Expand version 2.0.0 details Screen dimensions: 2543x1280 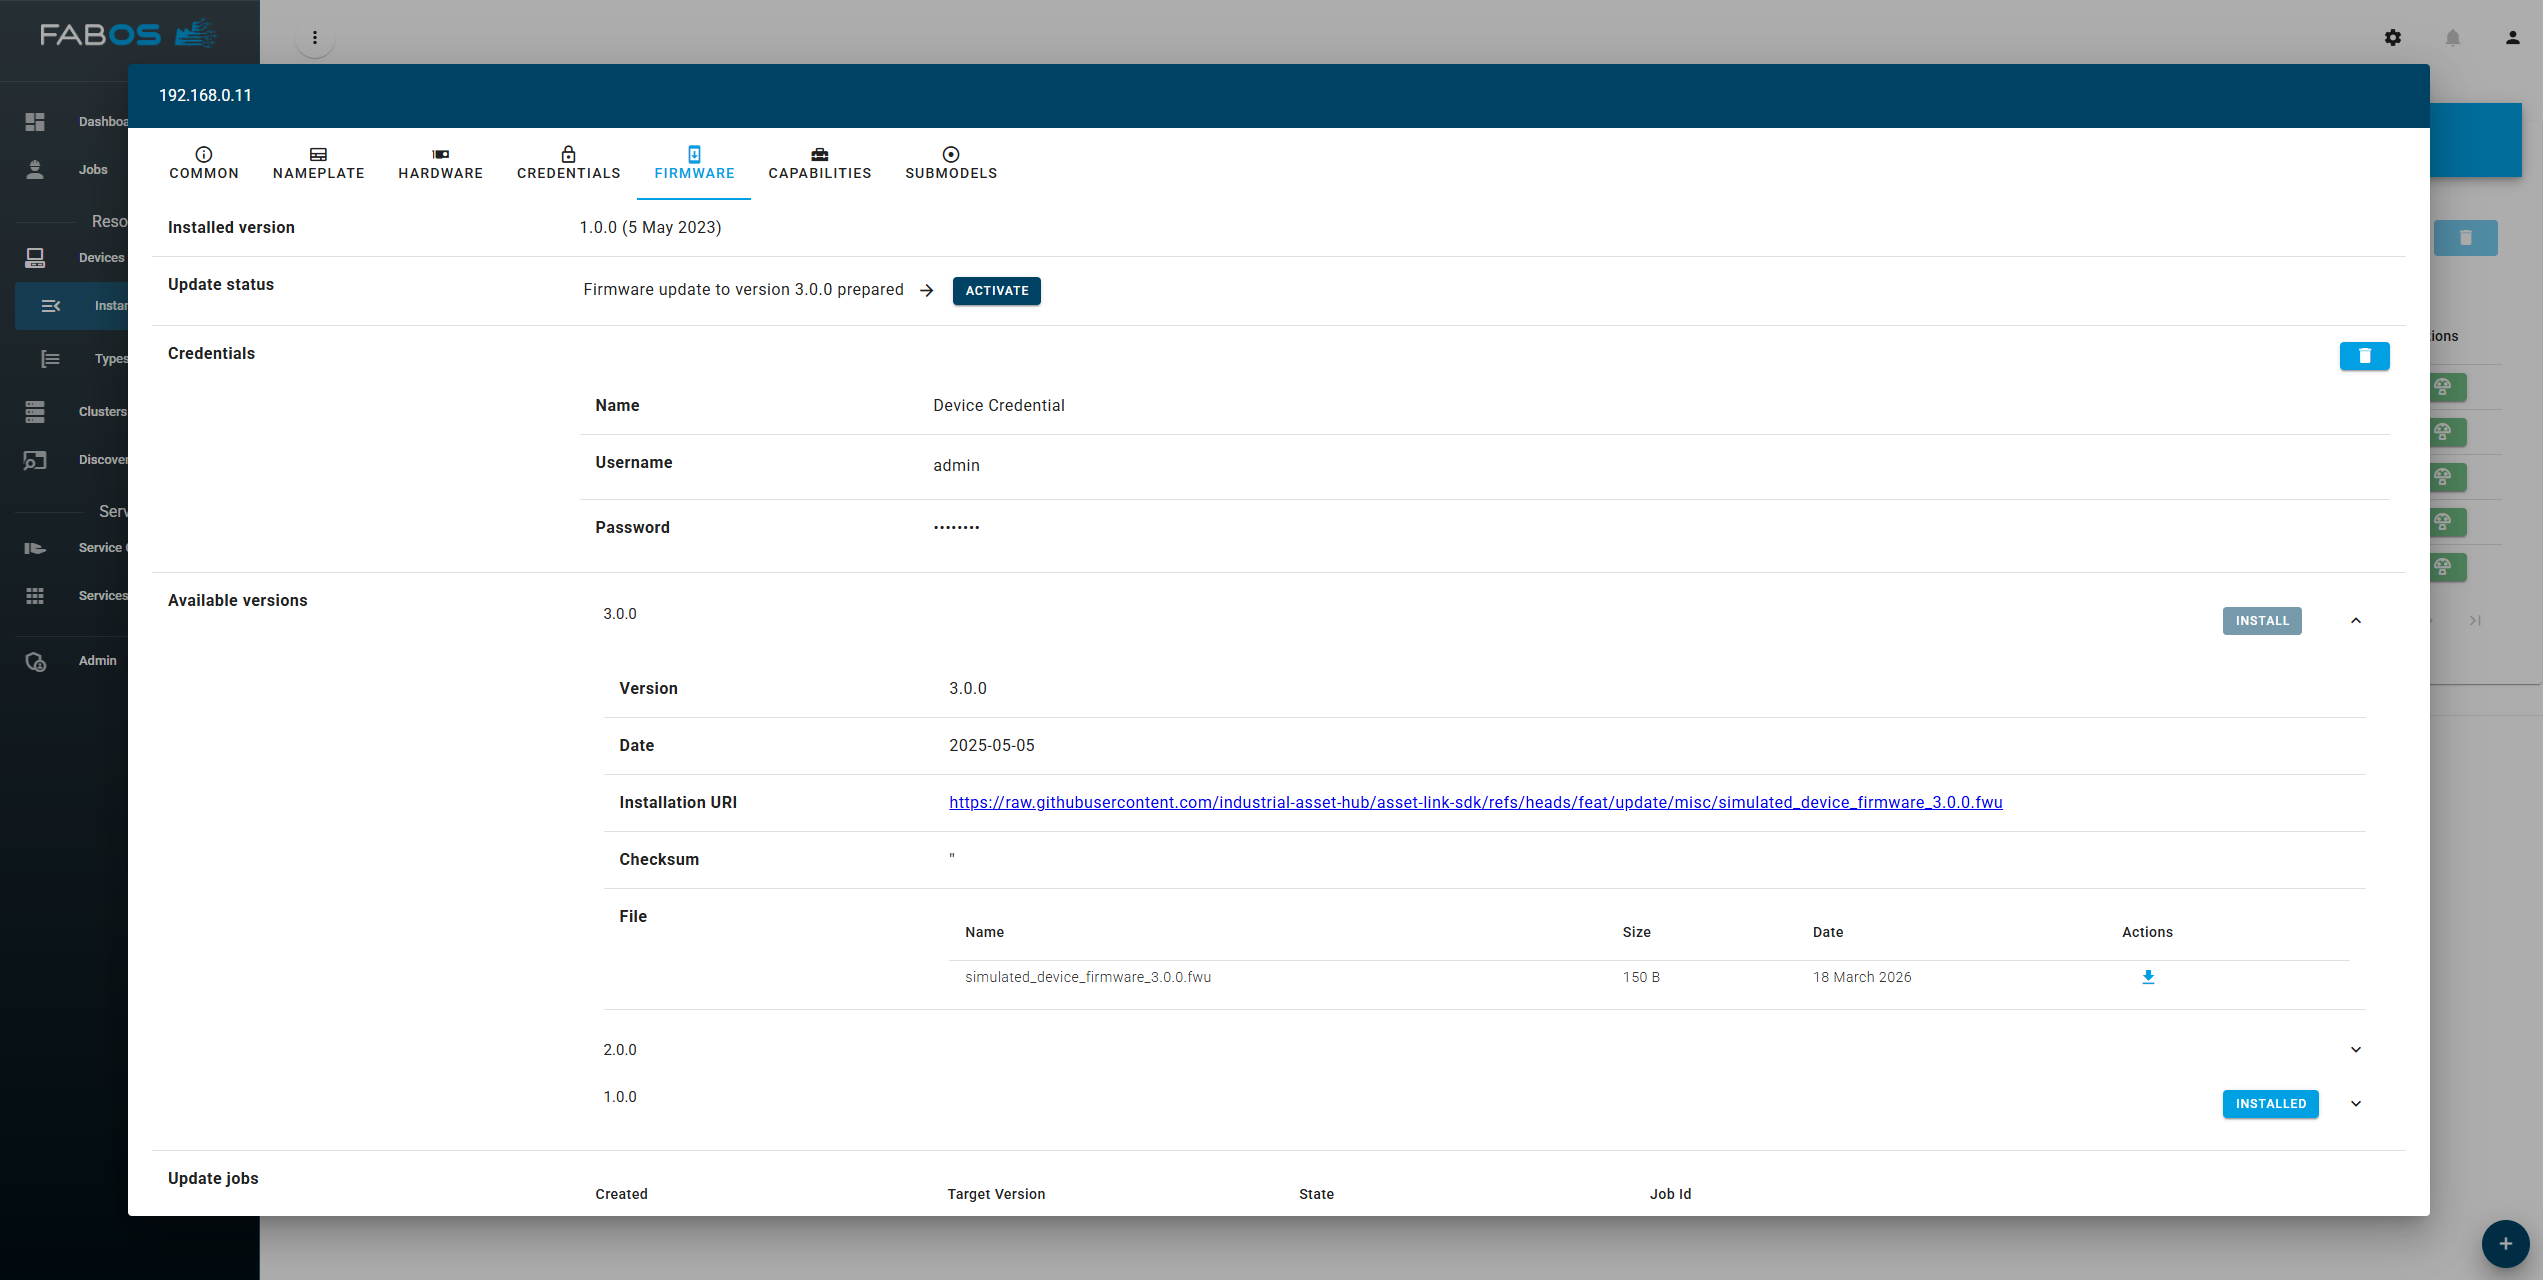[2356, 1049]
